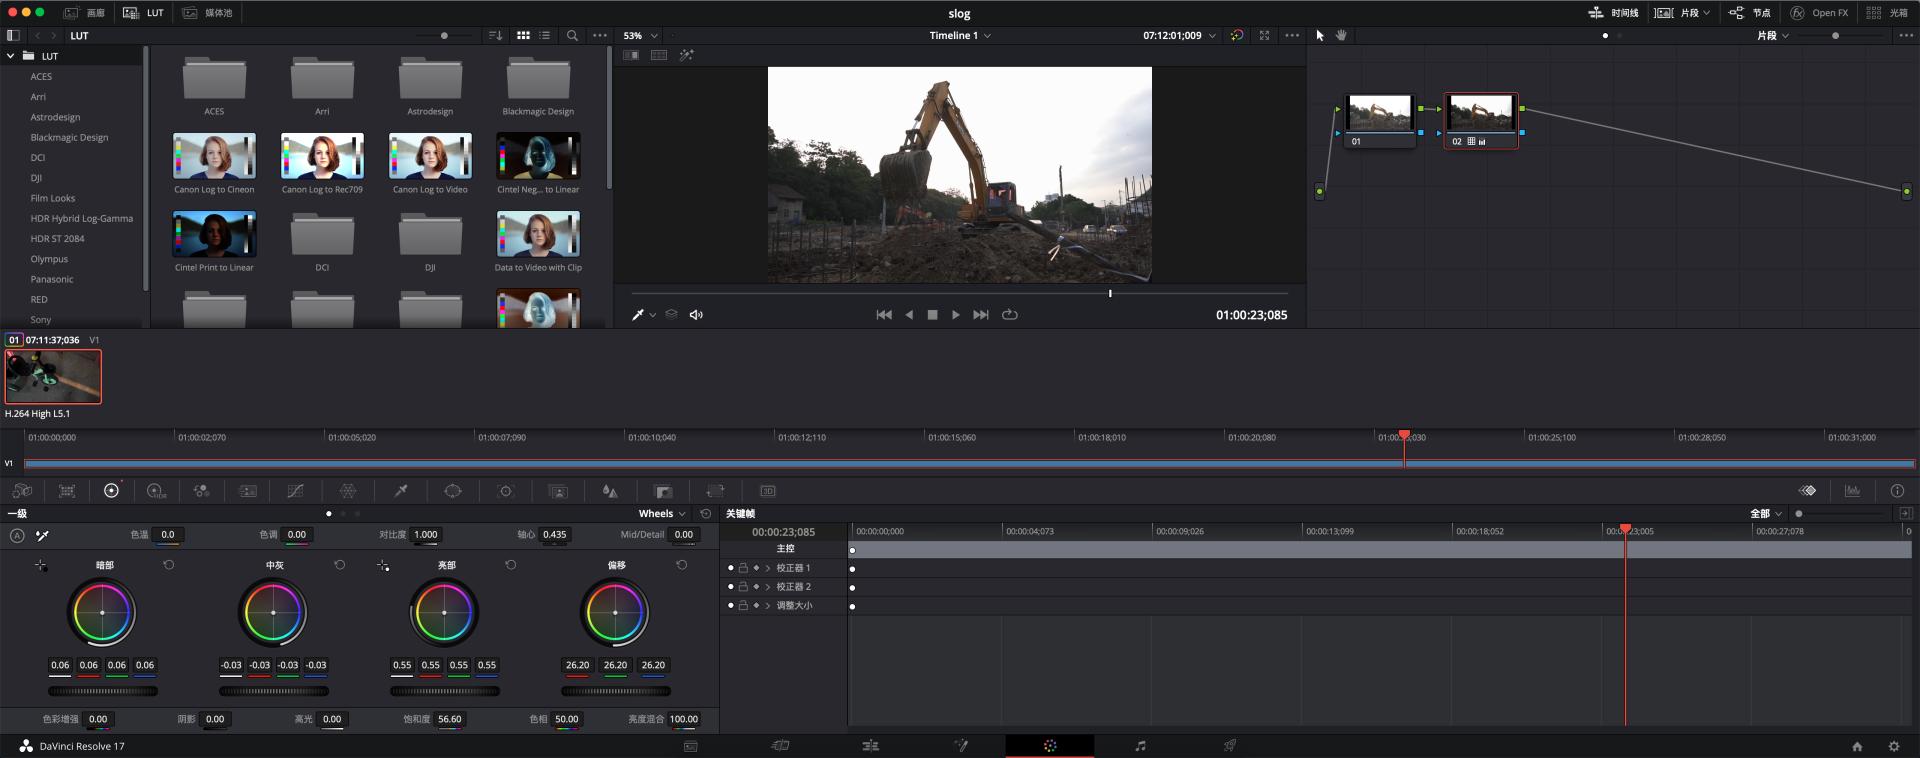Toggle viewer audio mute speaker

coord(696,315)
